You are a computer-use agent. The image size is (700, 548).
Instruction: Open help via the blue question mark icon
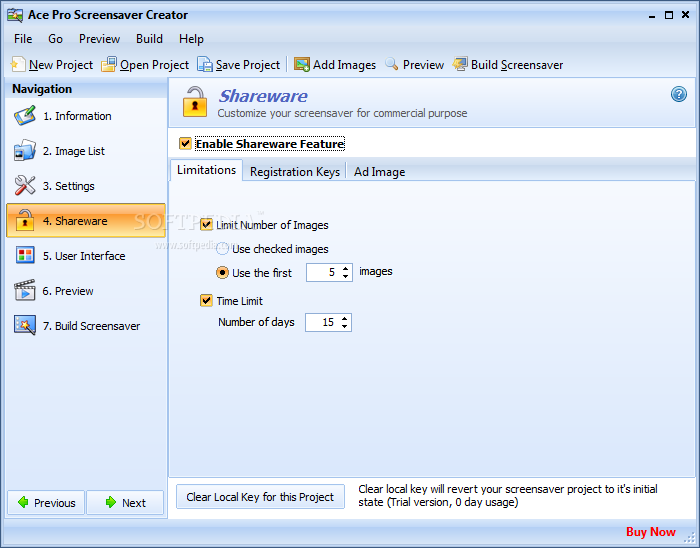coord(679,94)
